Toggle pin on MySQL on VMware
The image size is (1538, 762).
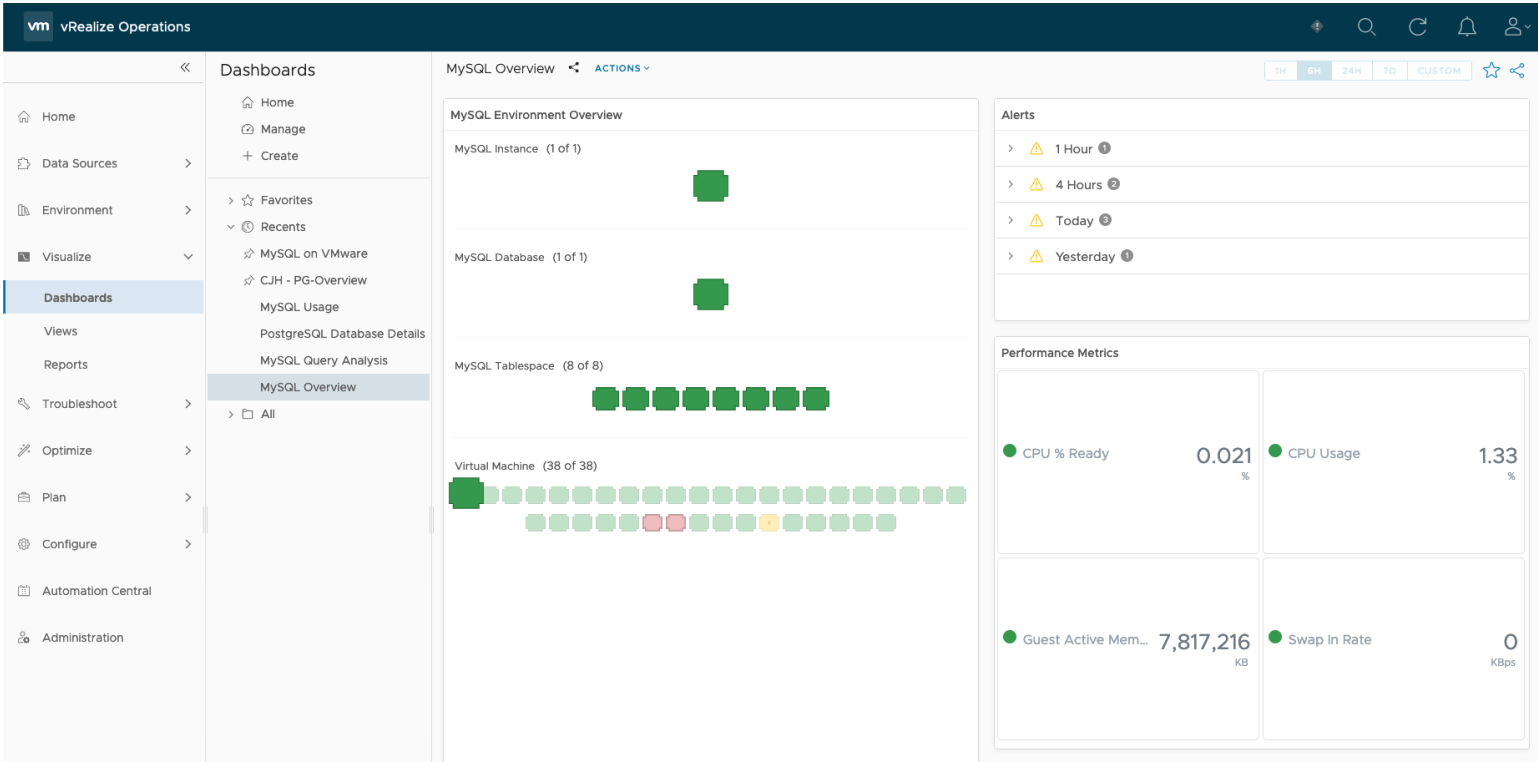pyautogui.click(x=248, y=254)
